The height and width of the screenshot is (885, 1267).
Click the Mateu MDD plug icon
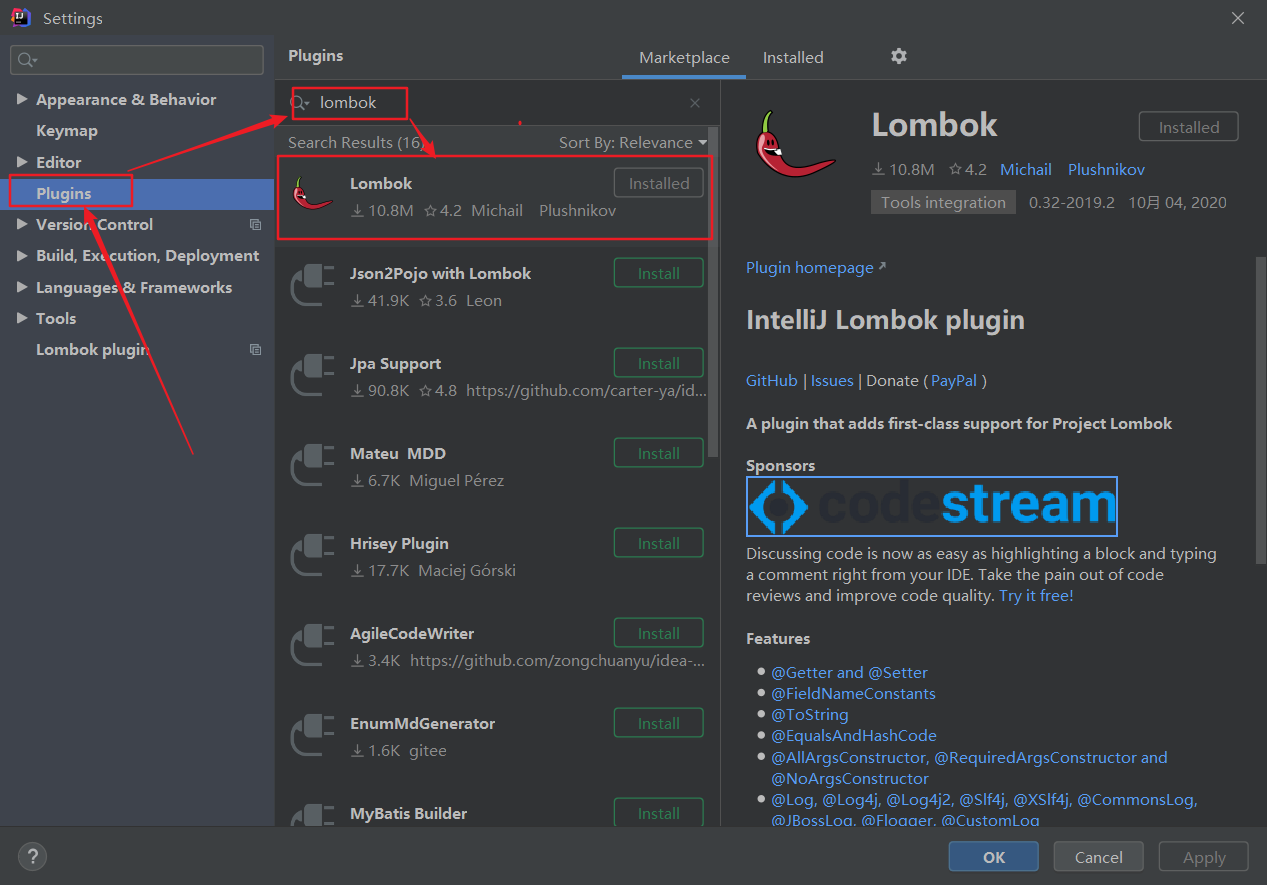[312, 465]
